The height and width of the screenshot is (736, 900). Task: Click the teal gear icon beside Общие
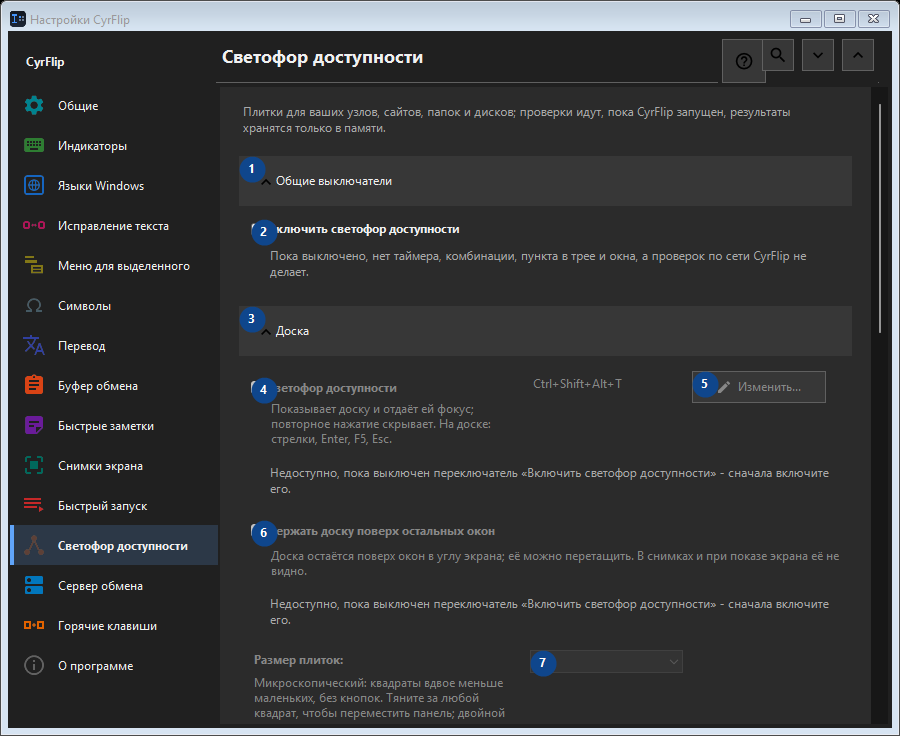pos(34,106)
